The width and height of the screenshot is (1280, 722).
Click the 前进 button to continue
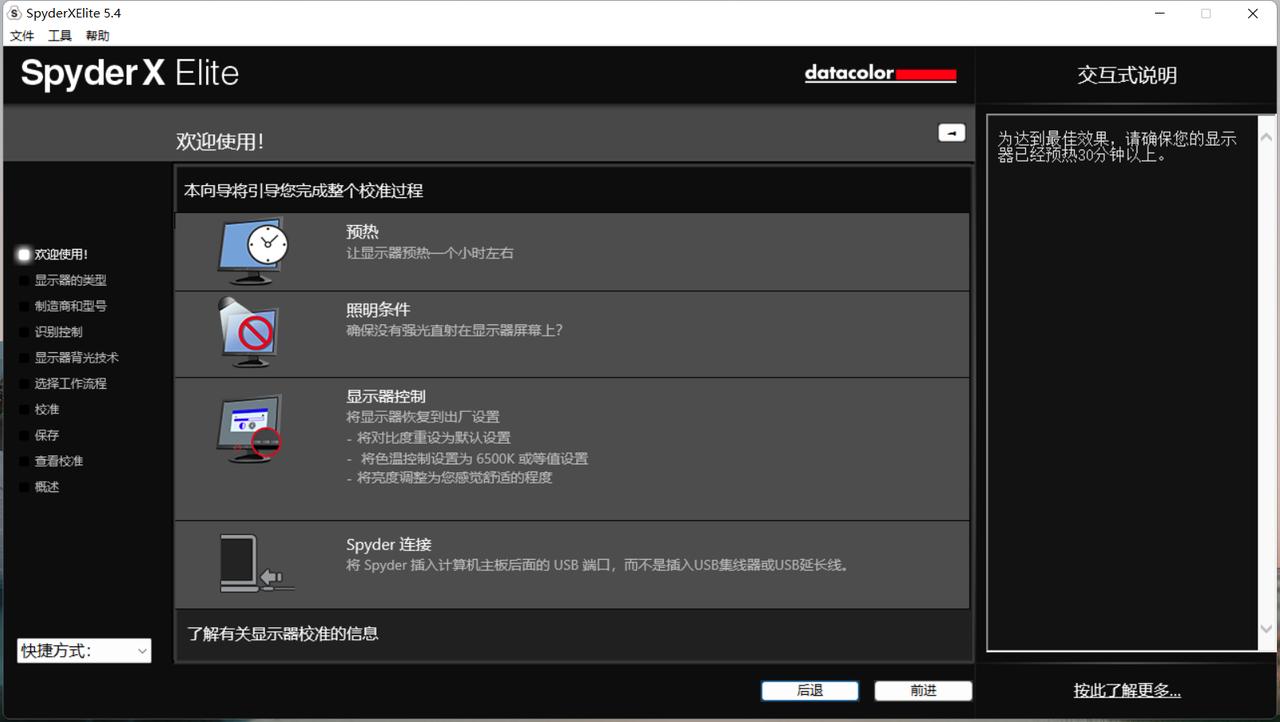[x=922, y=690]
